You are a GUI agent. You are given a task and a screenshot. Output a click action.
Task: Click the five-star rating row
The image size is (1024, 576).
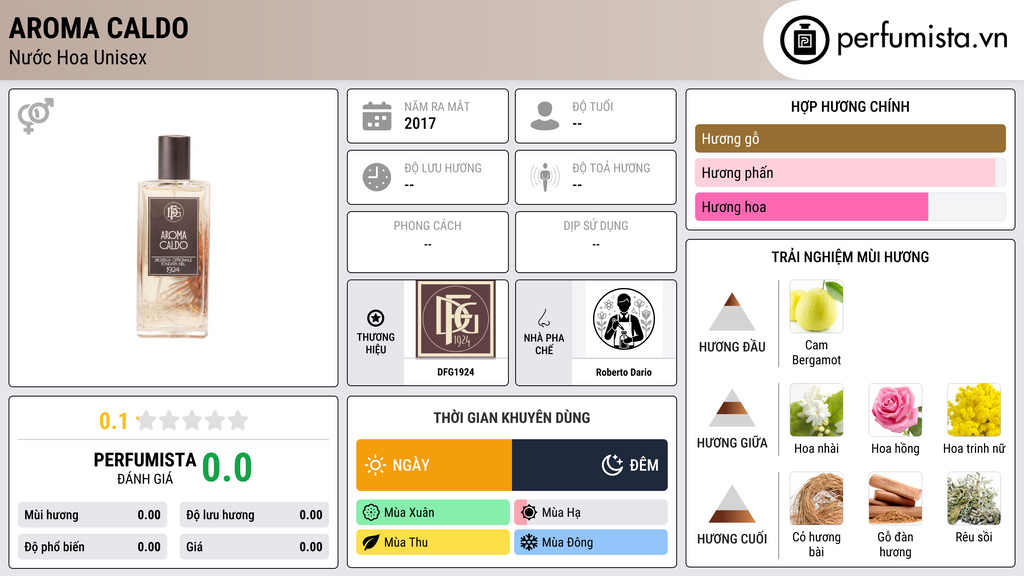click(193, 420)
